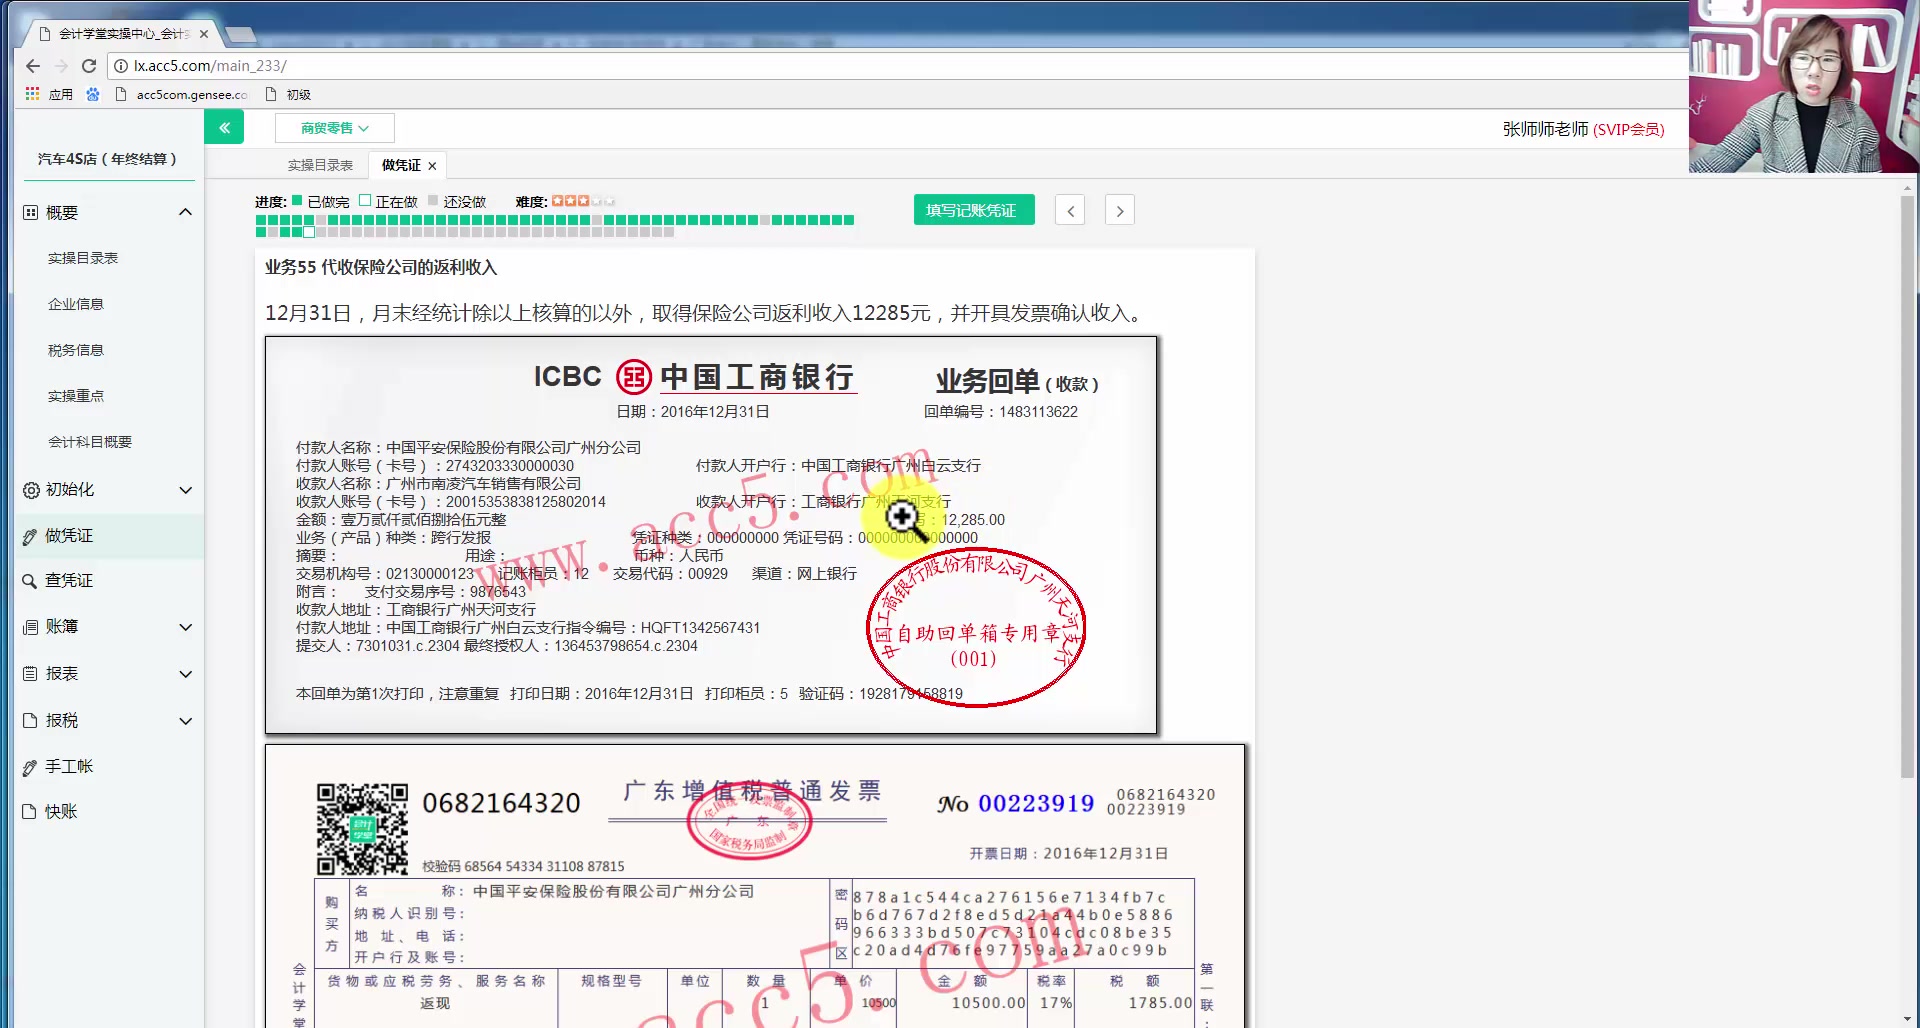Viewport: 1920px width, 1028px height.
Task: Collapse the 概要 section chevron
Action: [185, 212]
